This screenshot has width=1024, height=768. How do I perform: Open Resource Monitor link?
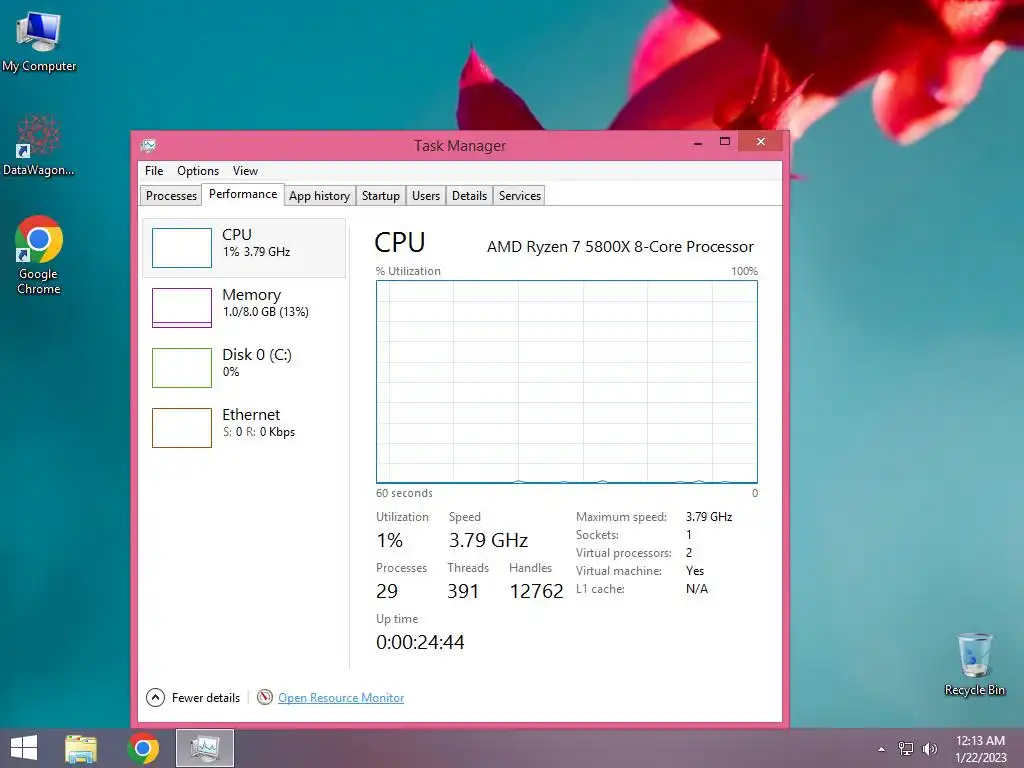(341, 697)
